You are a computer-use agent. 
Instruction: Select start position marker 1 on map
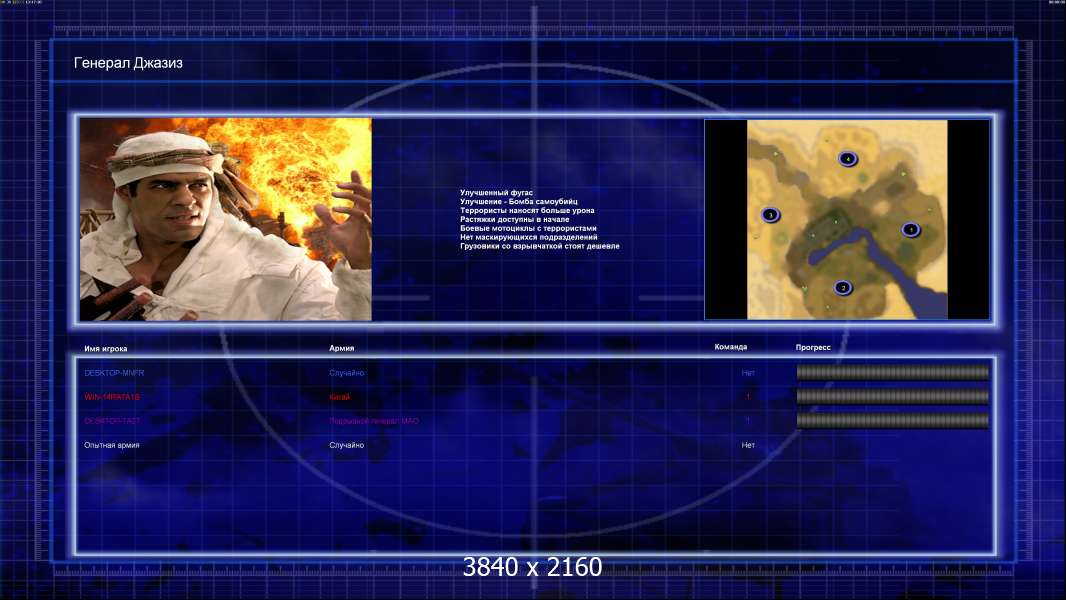(911, 230)
